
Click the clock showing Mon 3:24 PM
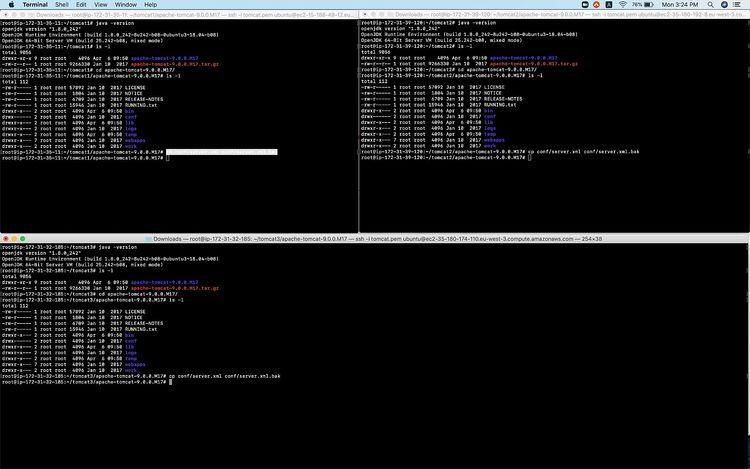tap(680, 4)
